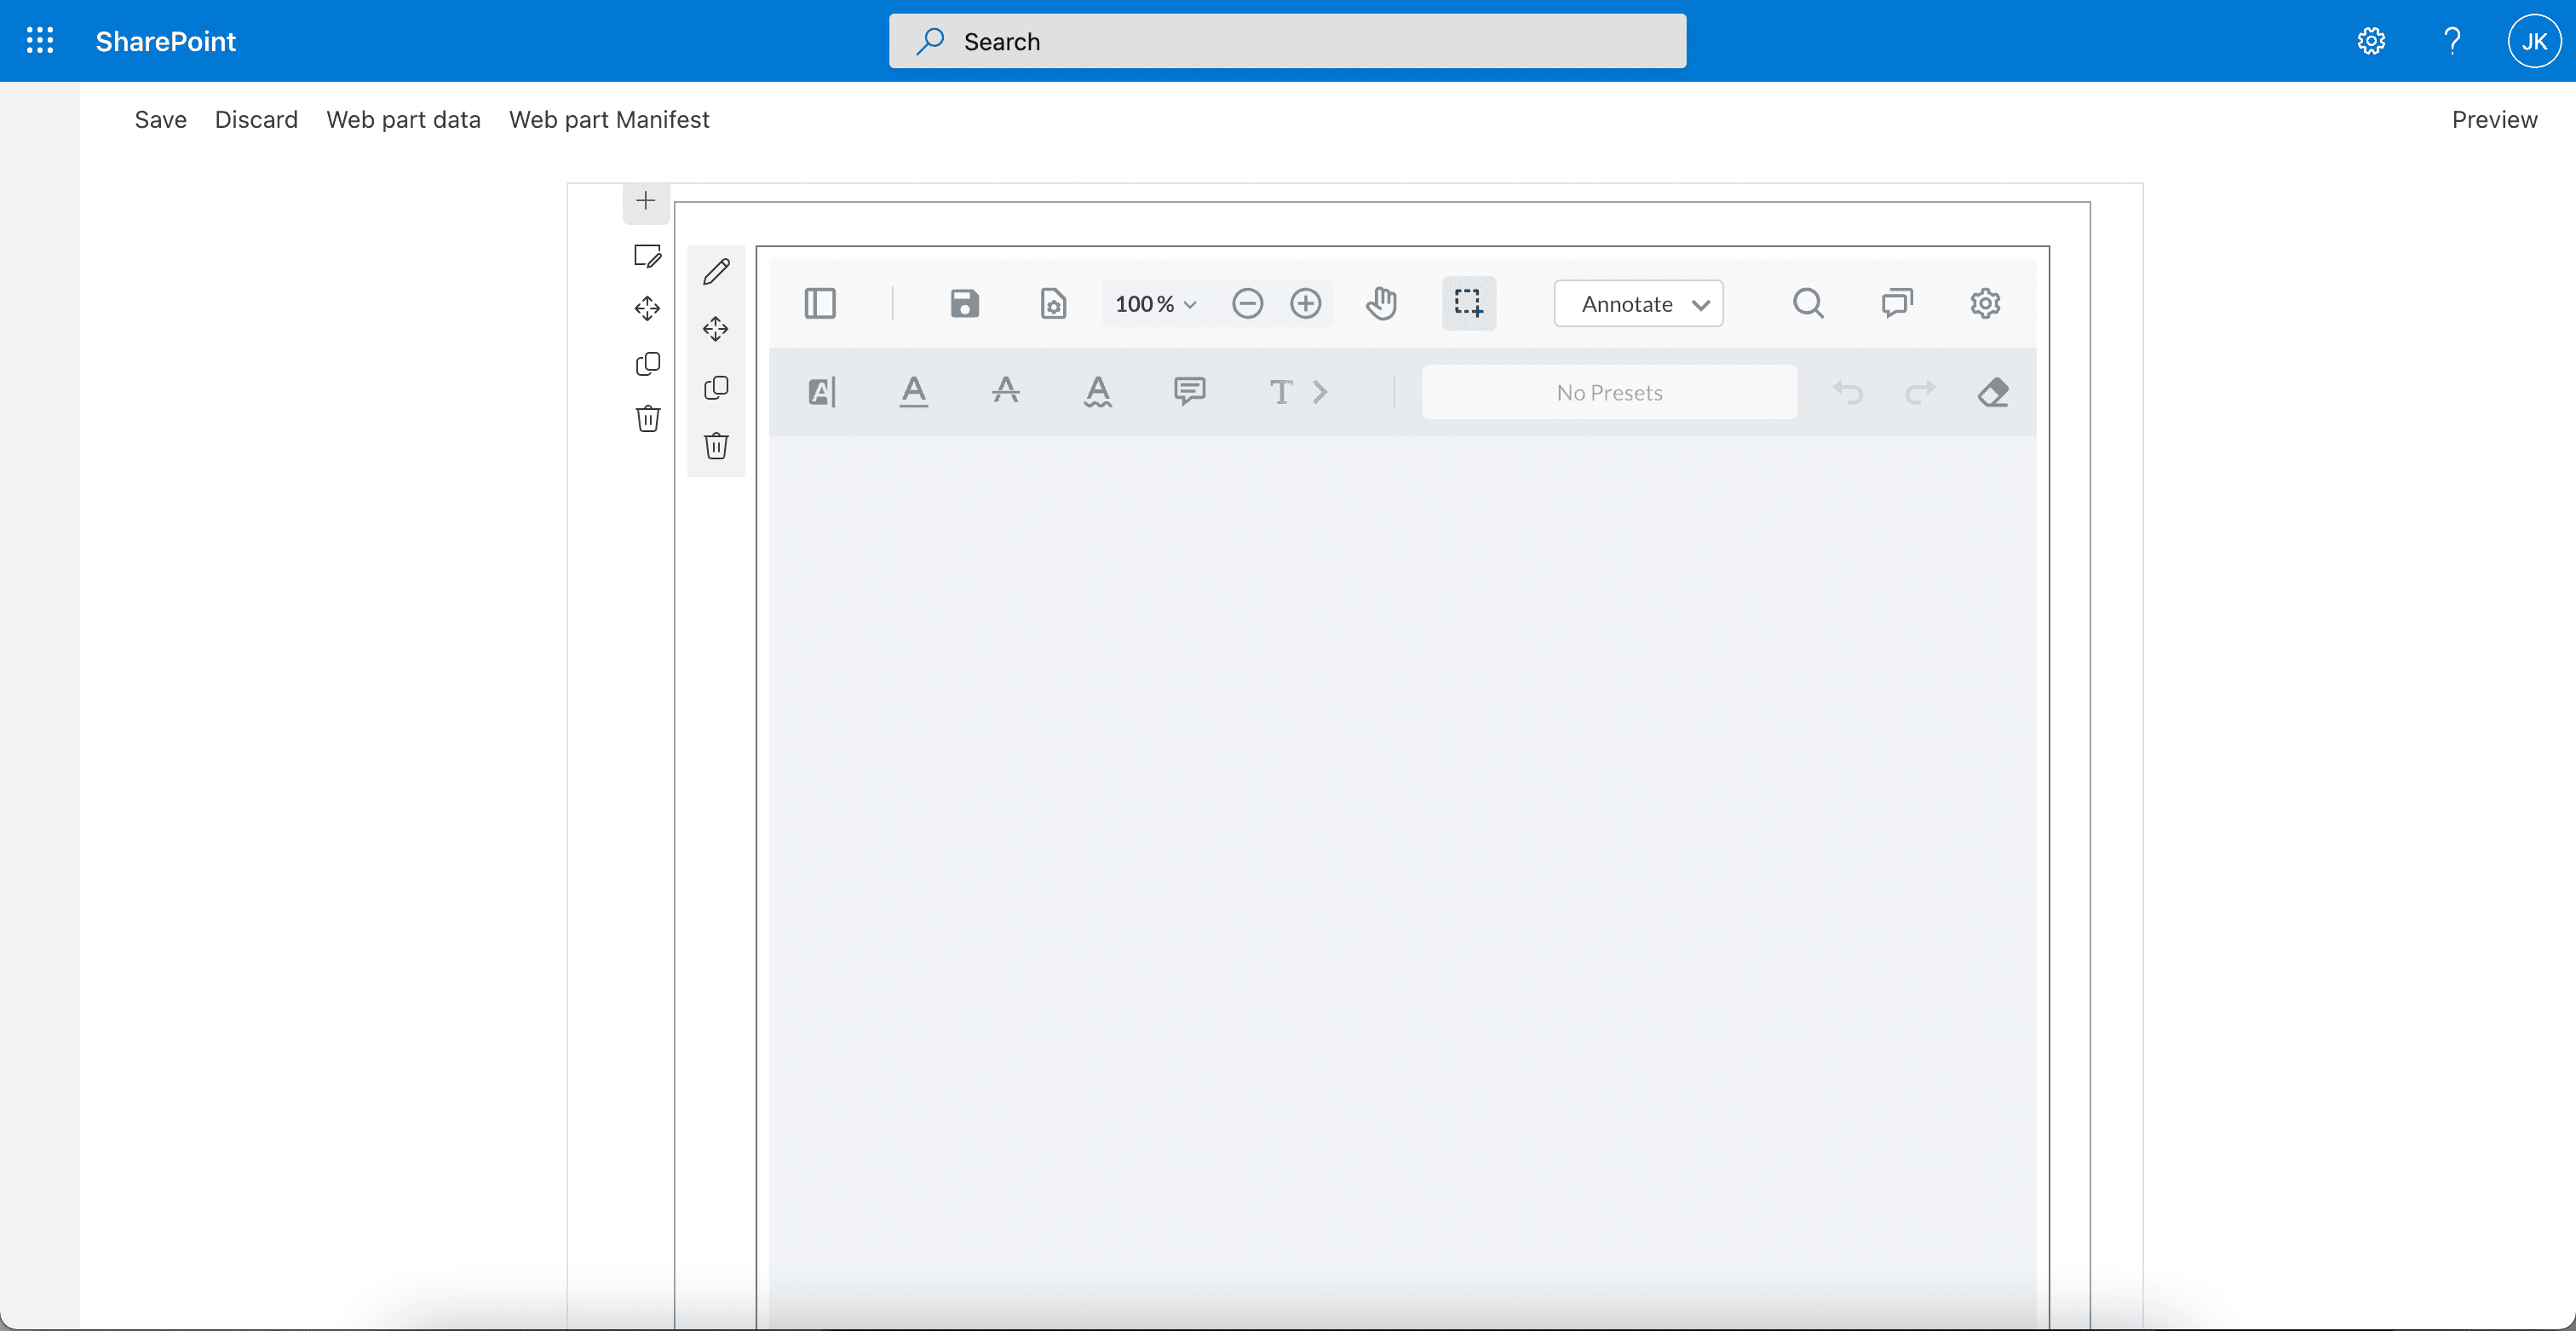Select the strikethrough text tool

(x=1005, y=392)
